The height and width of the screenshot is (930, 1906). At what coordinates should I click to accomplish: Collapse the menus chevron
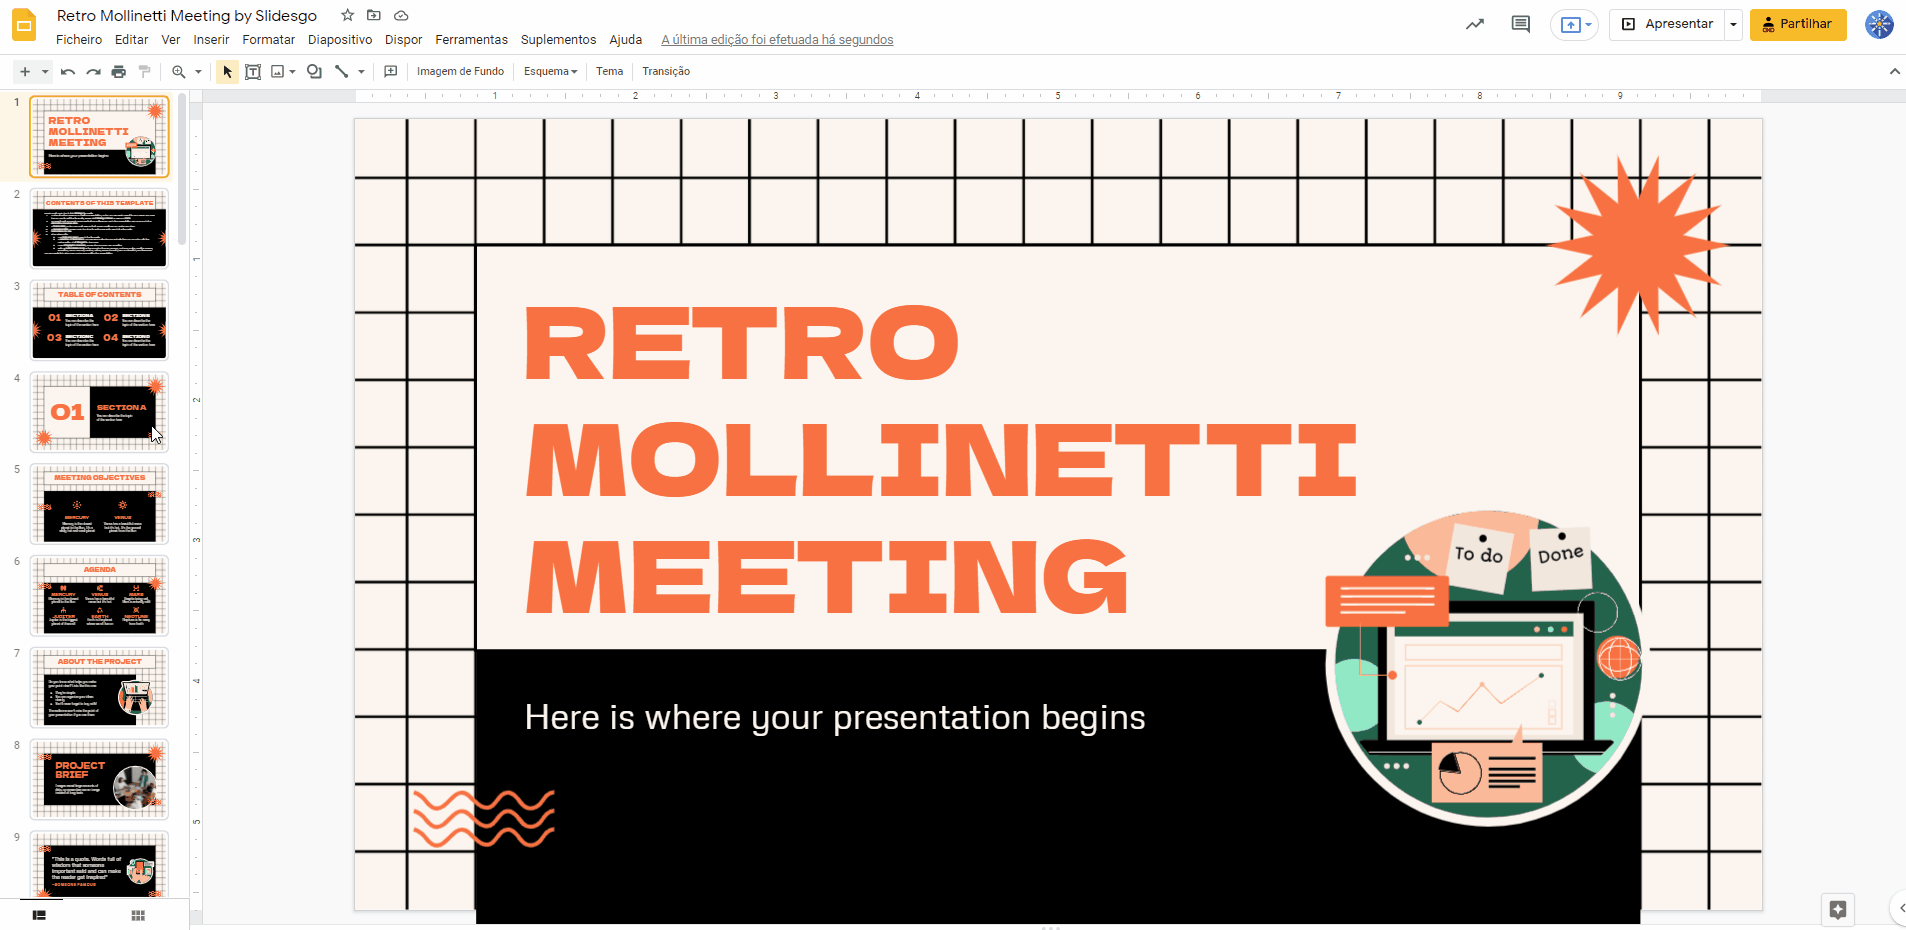[1894, 71]
